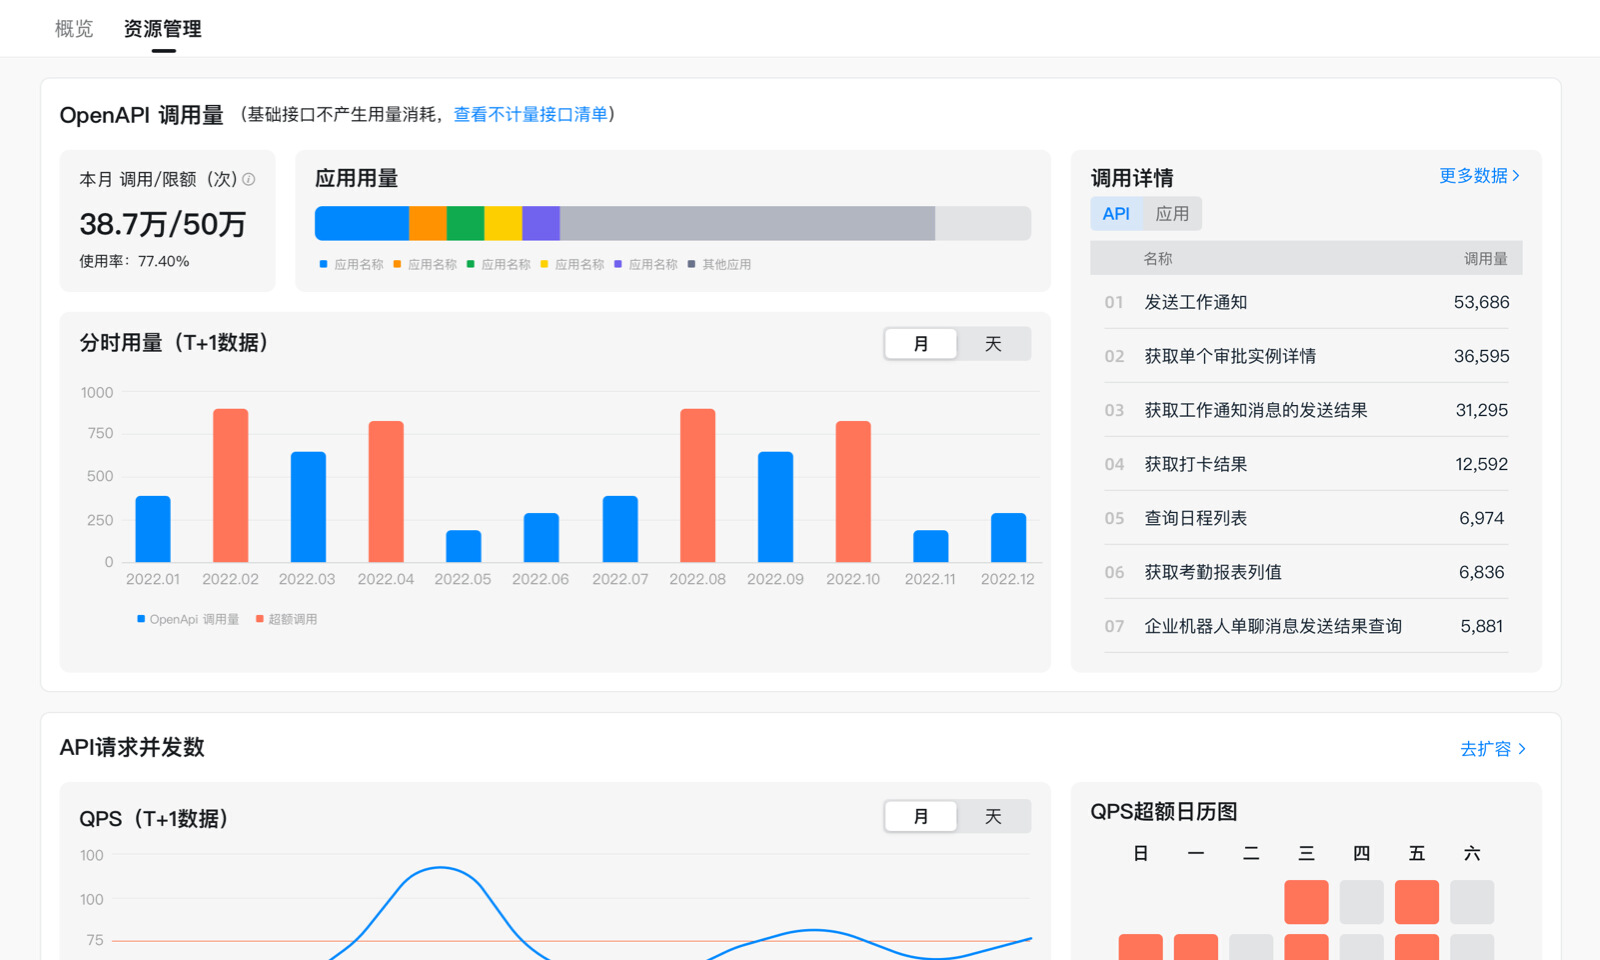This screenshot has height=960, width=1600.
Task: Select the 资源管理 tab
Action: 163,29
